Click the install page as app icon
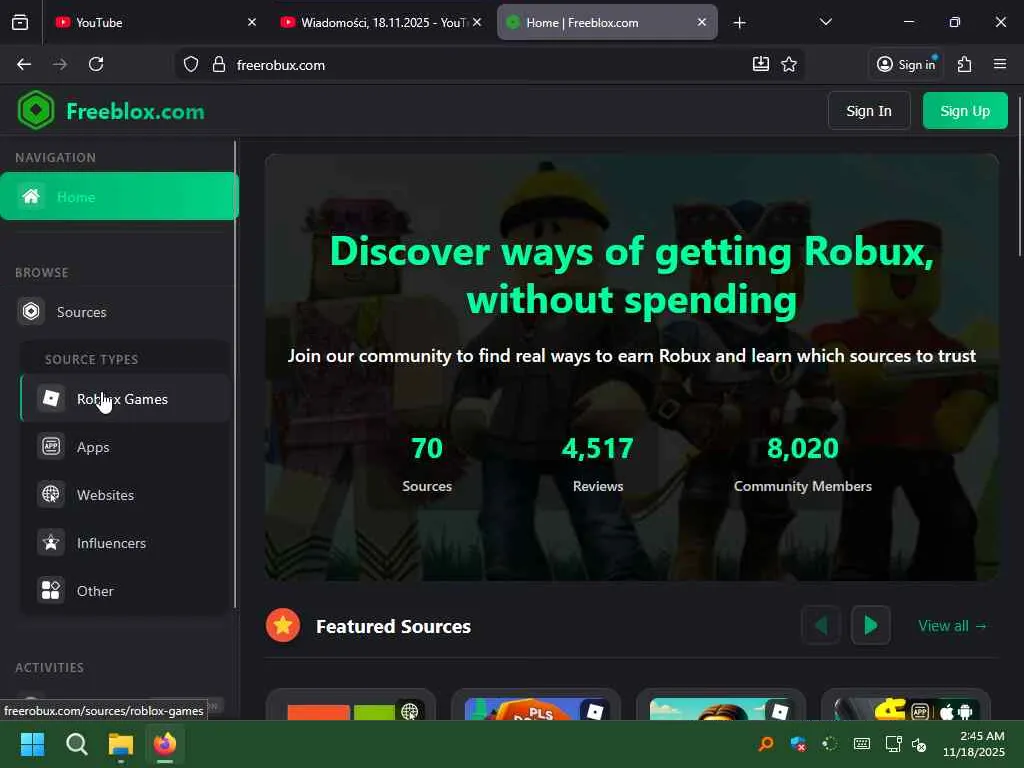The height and width of the screenshot is (768, 1024). pos(761,64)
